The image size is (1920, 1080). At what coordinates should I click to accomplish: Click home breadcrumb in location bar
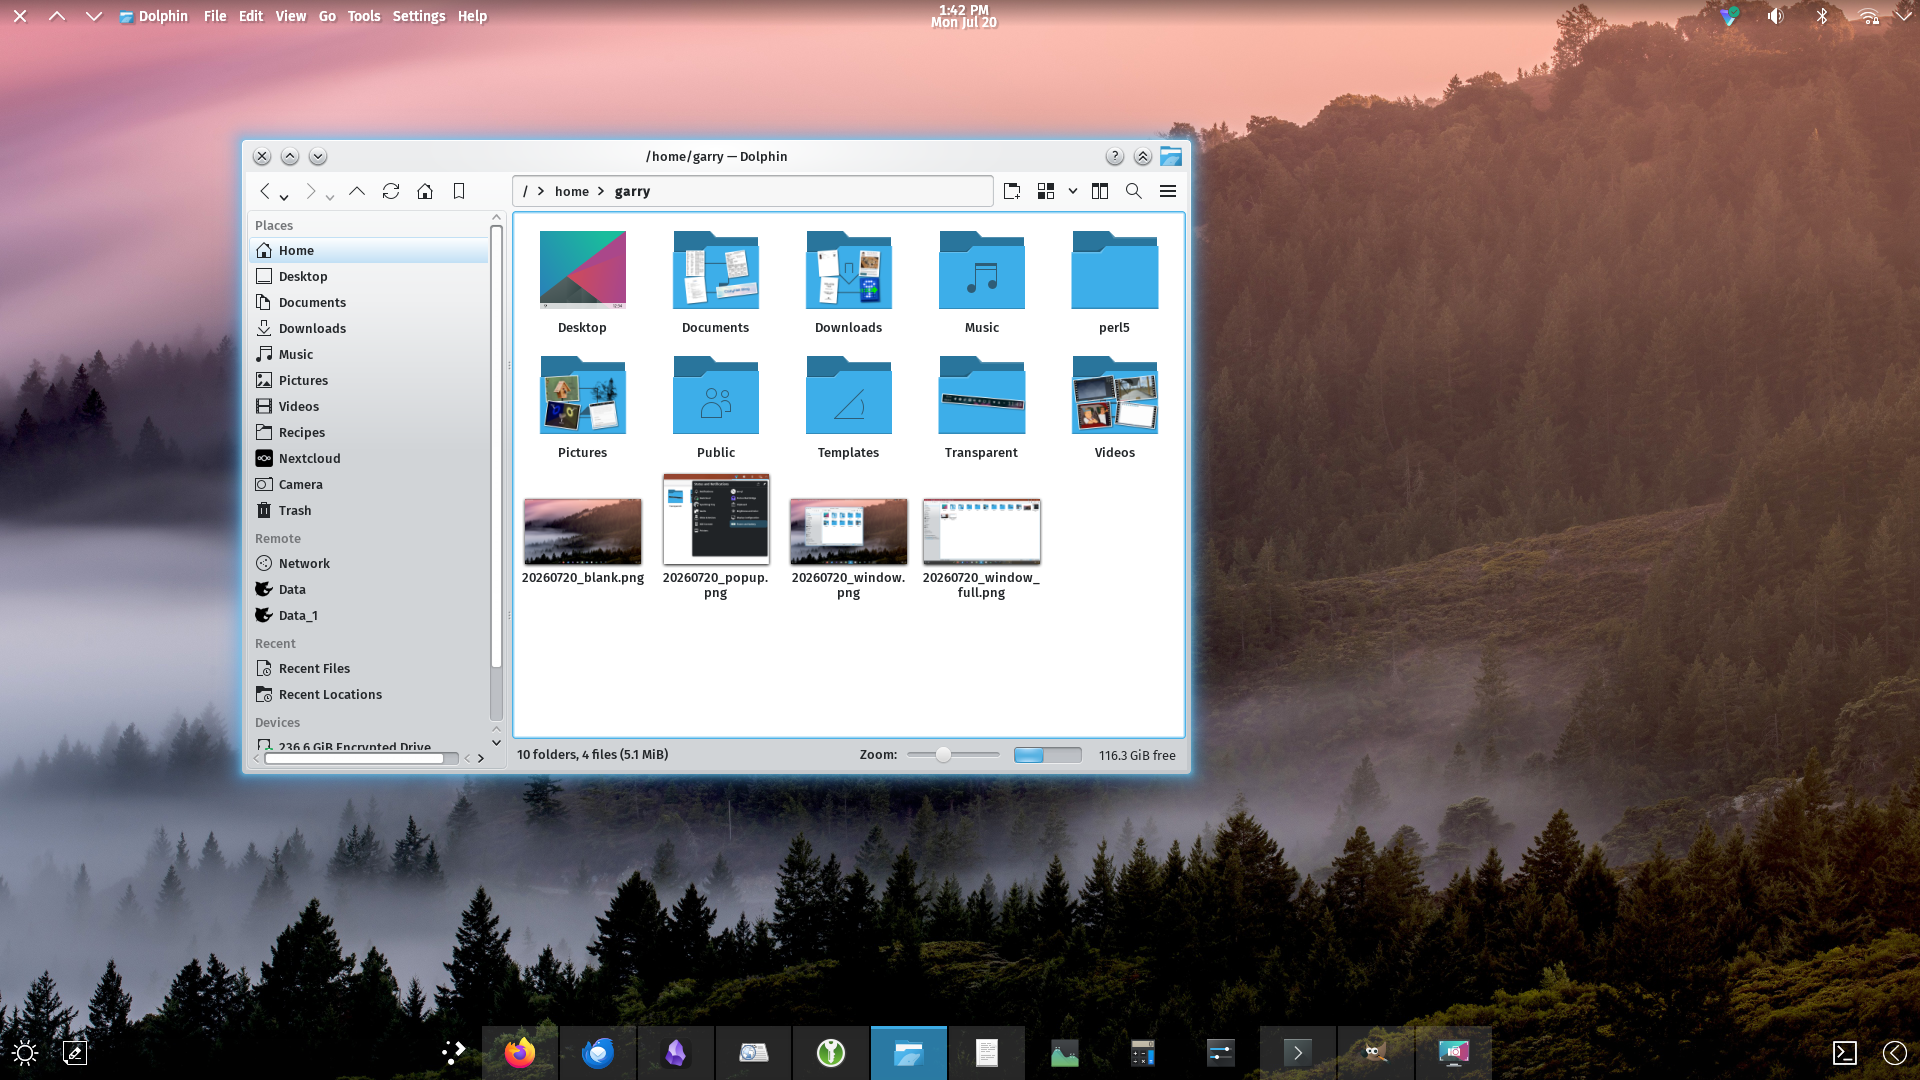point(572,191)
